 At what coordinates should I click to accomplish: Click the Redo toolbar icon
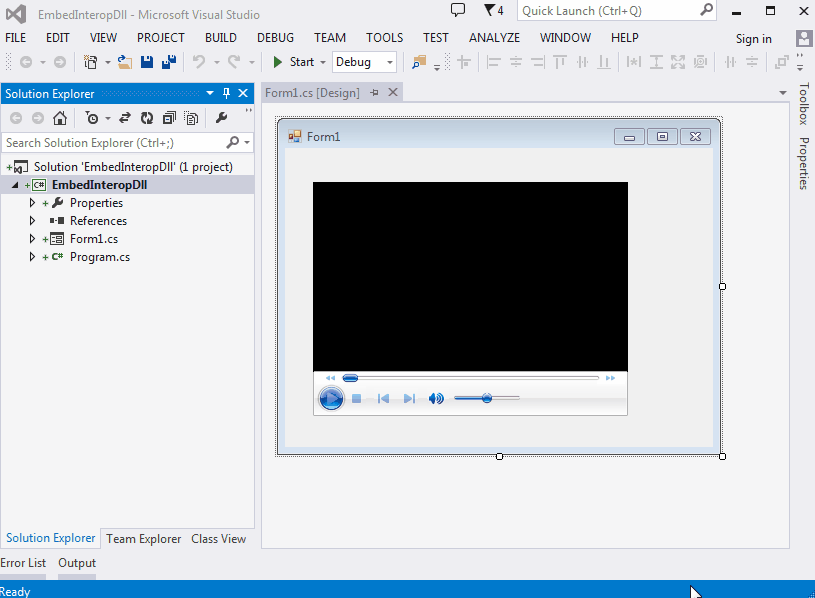(234, 62)
